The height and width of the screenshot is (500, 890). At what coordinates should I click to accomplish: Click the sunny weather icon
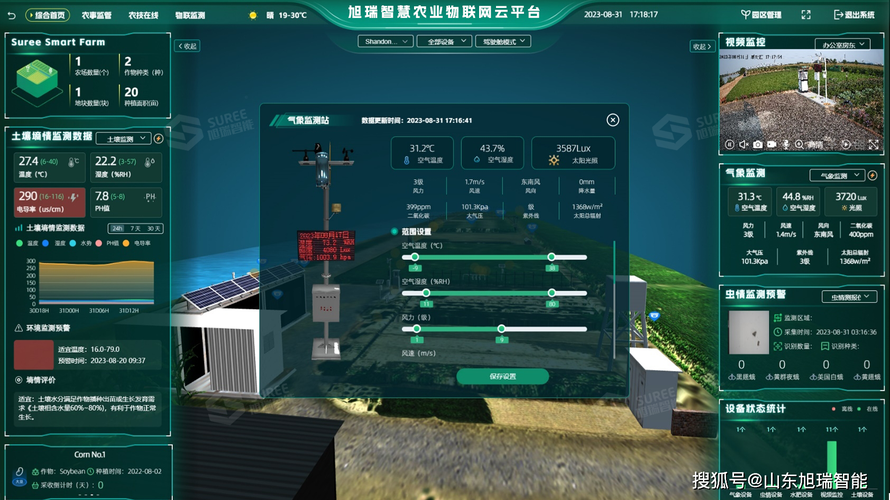253,15
